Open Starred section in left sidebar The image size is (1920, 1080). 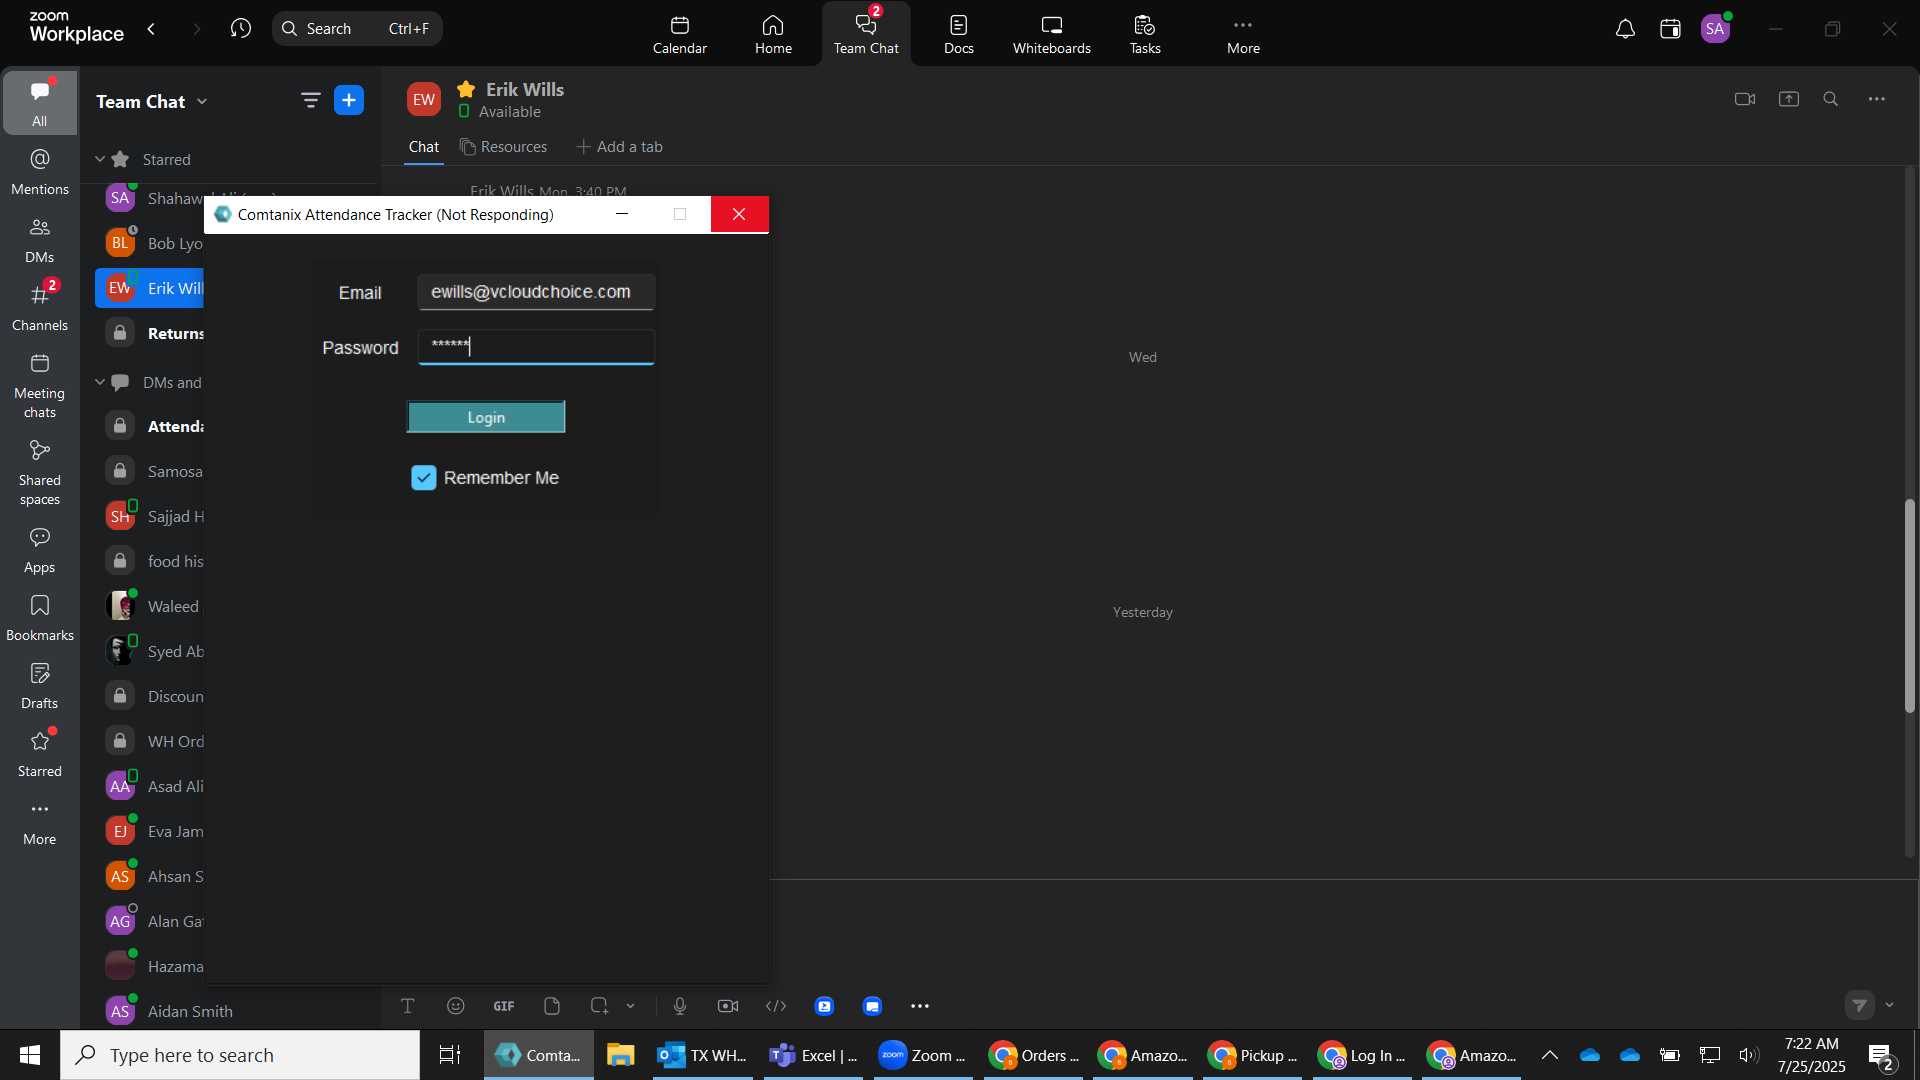tap(40, 754)
